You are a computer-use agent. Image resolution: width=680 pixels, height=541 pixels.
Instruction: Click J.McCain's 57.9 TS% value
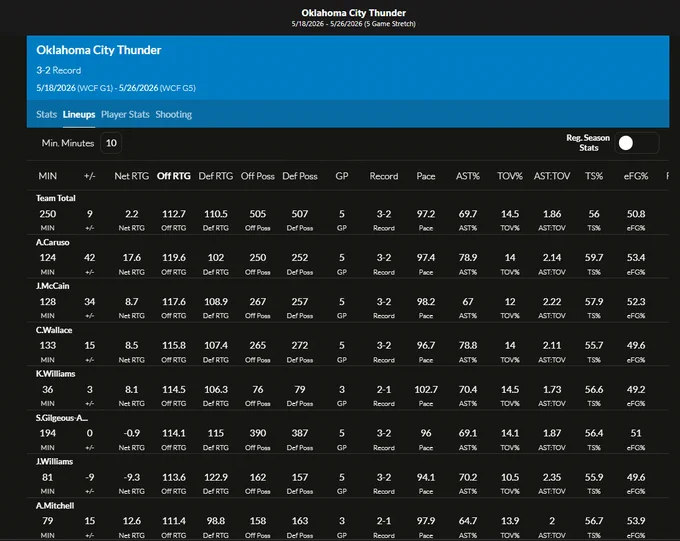click(x=594, y=302)
